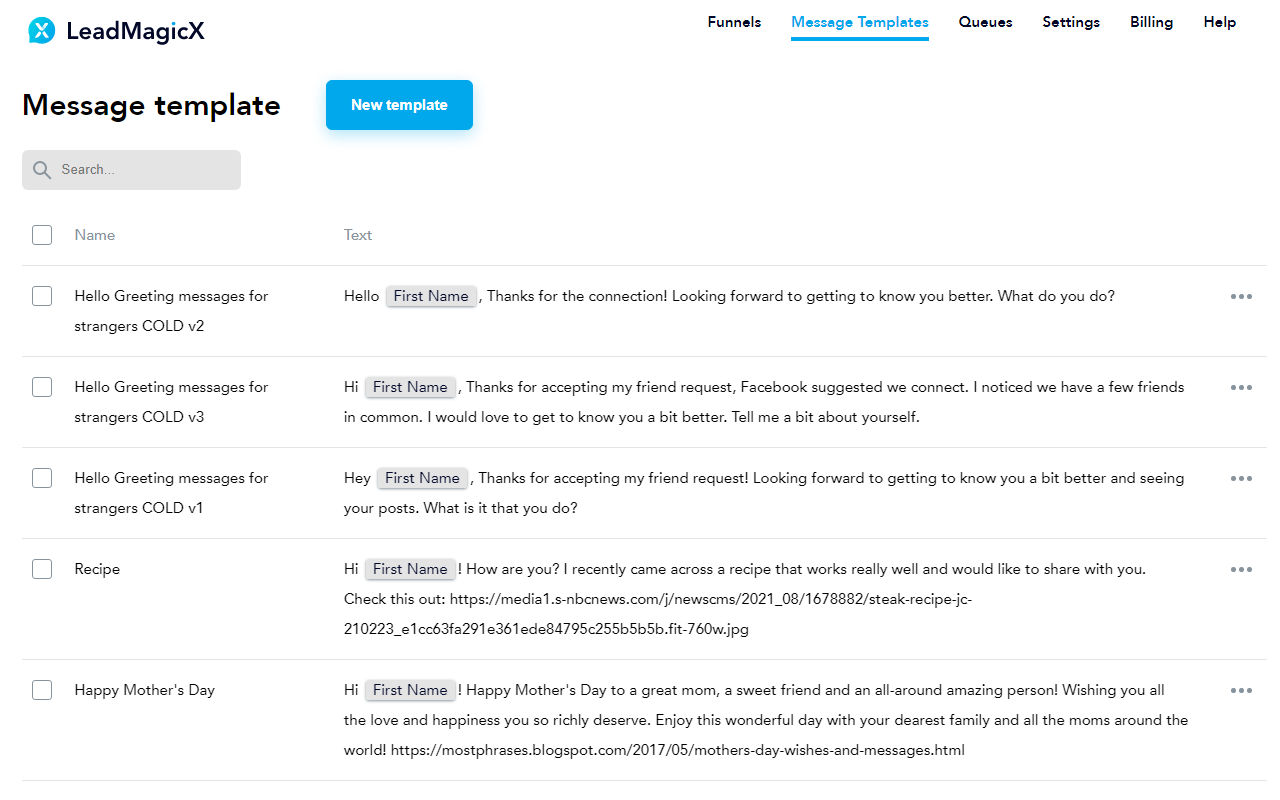Click the search magnifier icon
1280x800 pixels.
tap(42, 170)
